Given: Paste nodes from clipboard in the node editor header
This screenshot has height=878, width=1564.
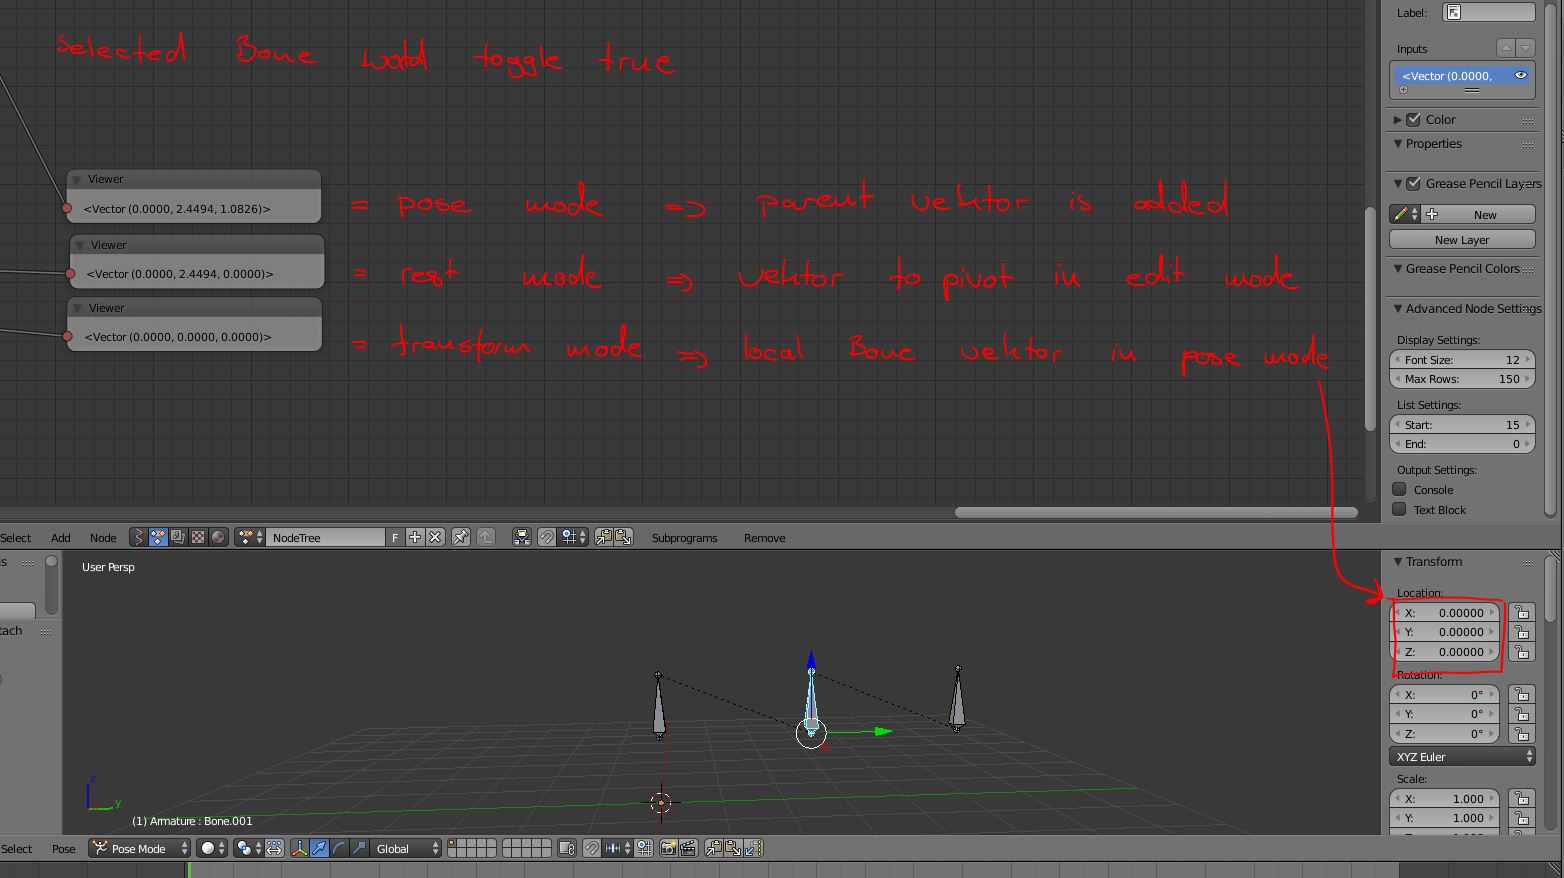Looking at the screenshot, I should click(623, 538).
